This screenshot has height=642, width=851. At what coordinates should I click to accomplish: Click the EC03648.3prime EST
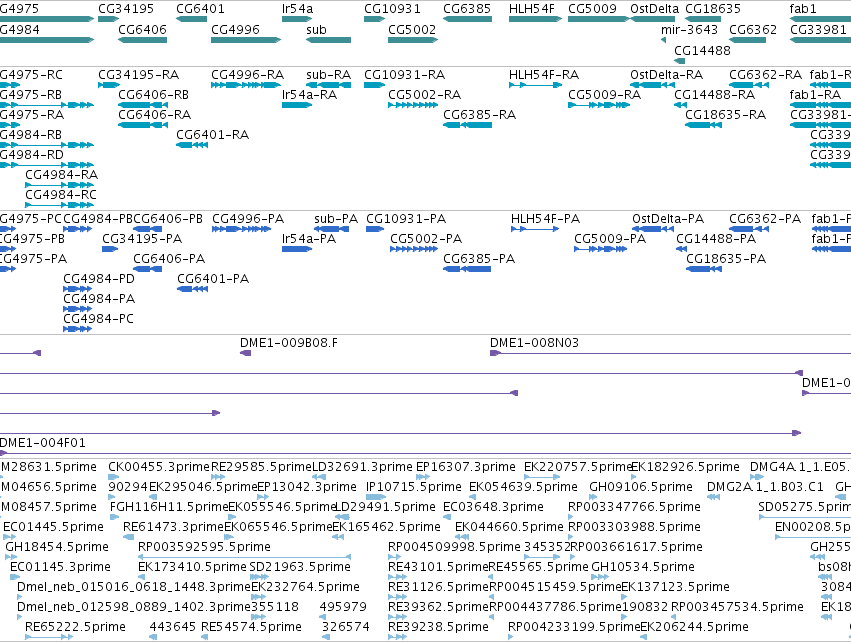(x=447, y=517)
